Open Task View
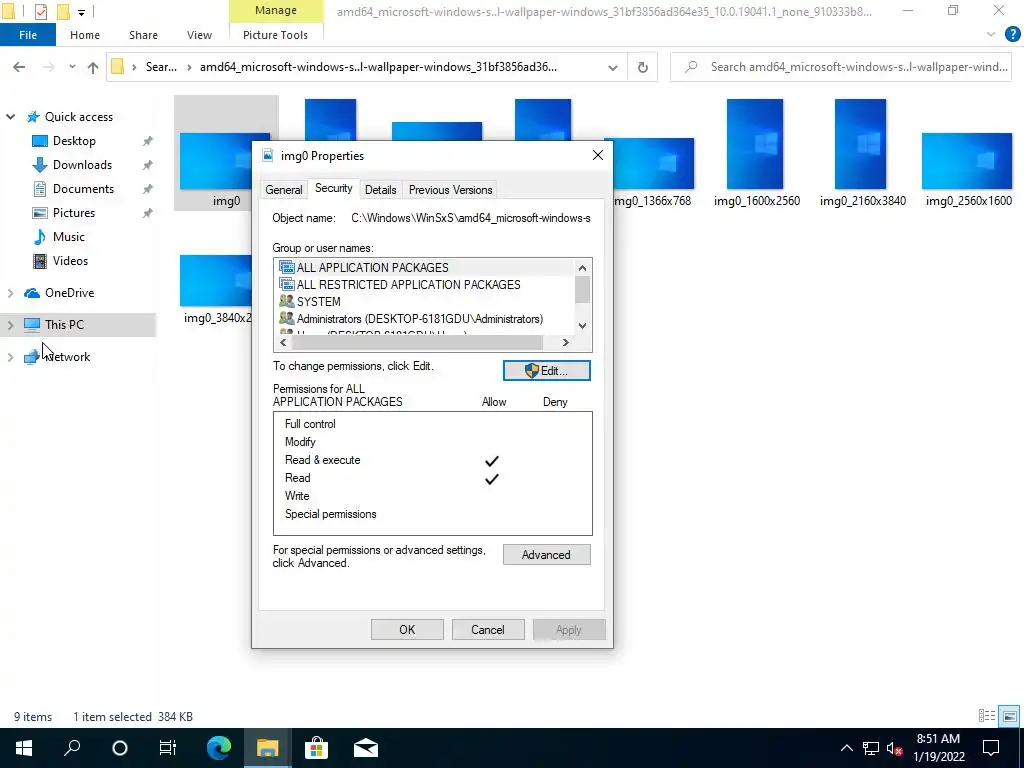 (168, 748)
